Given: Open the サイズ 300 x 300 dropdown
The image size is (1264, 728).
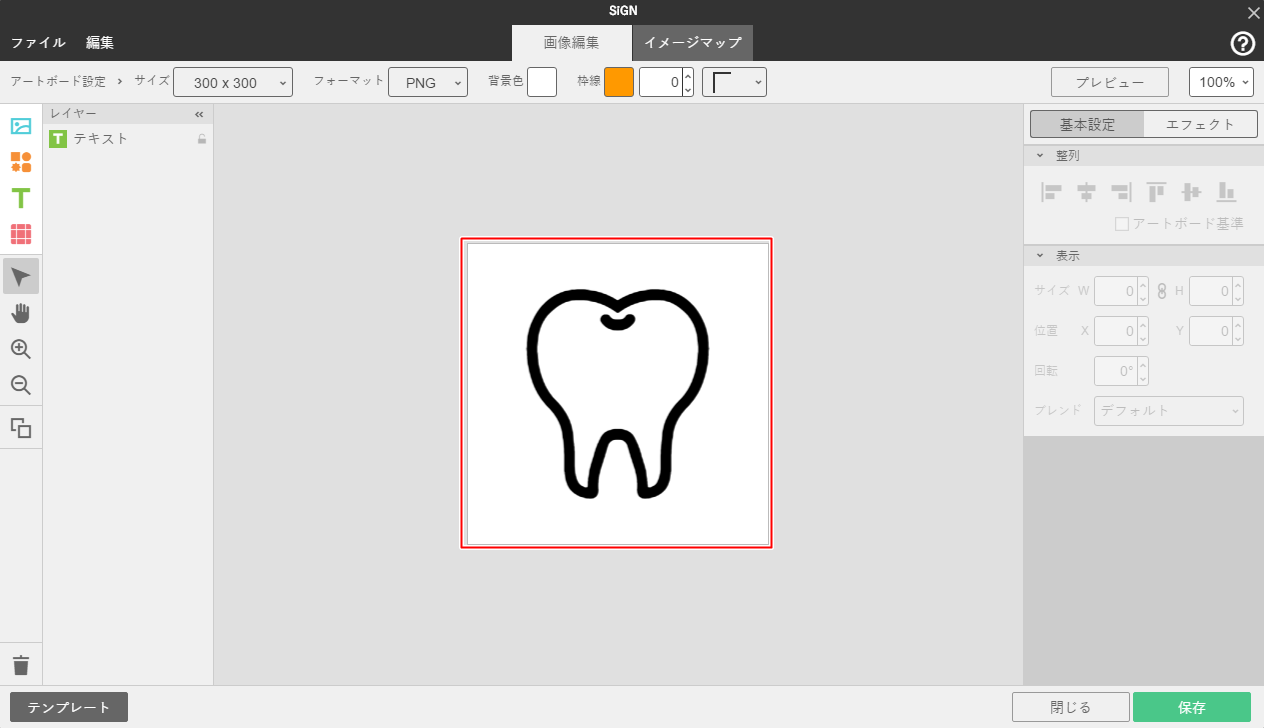Looking at the screenshot, I should pos(233,82).
